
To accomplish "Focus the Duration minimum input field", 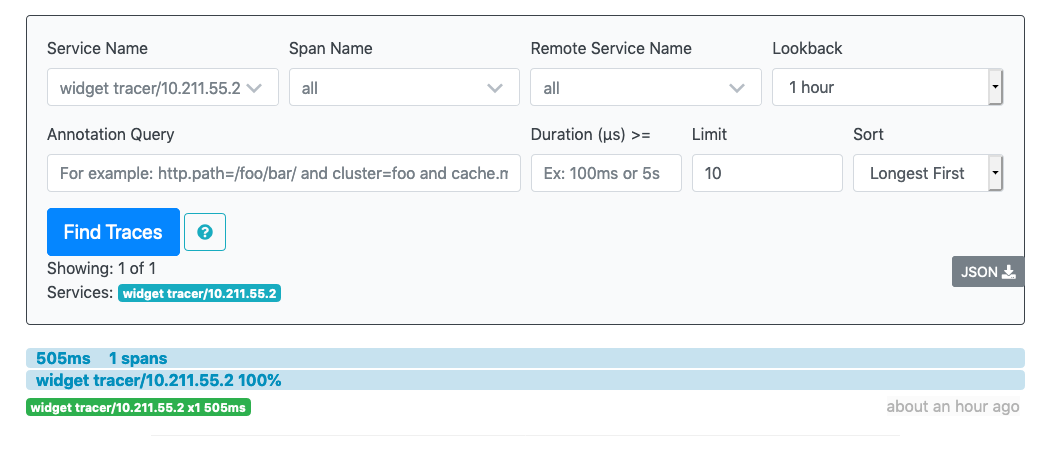I will click(606, 173).
